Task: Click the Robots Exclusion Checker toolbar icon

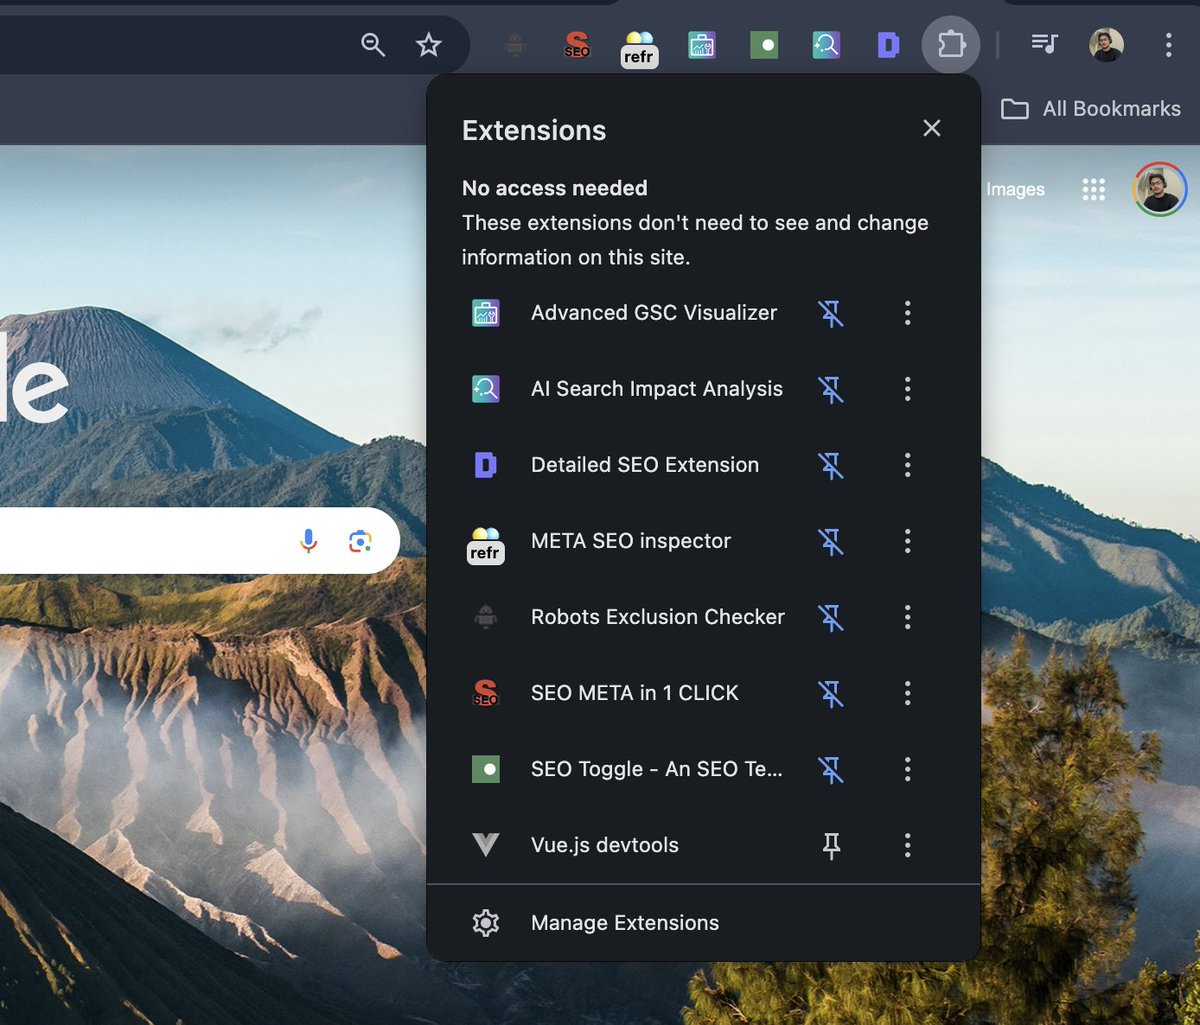Action: point(515,45)
